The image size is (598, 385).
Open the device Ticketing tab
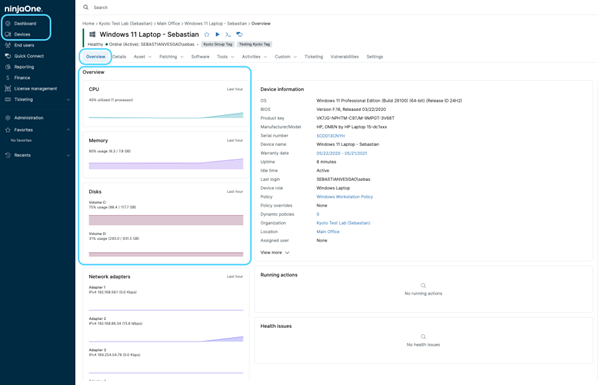click(313, 56)
